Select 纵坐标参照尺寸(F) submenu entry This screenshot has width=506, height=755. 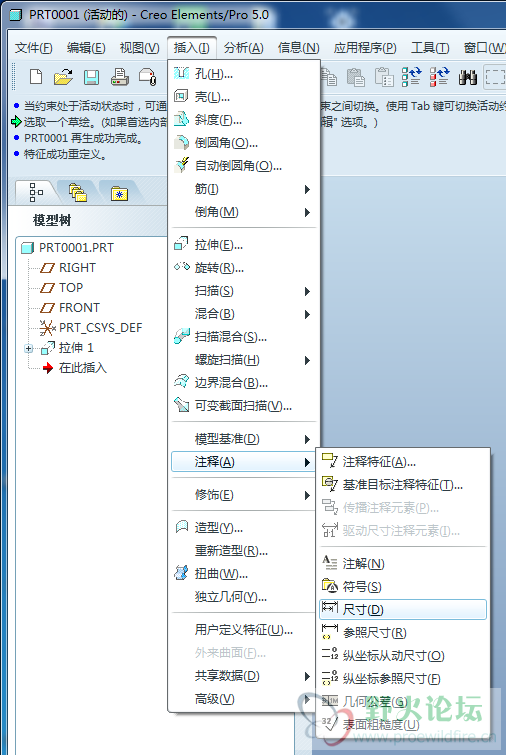click(x=403, y=679)
